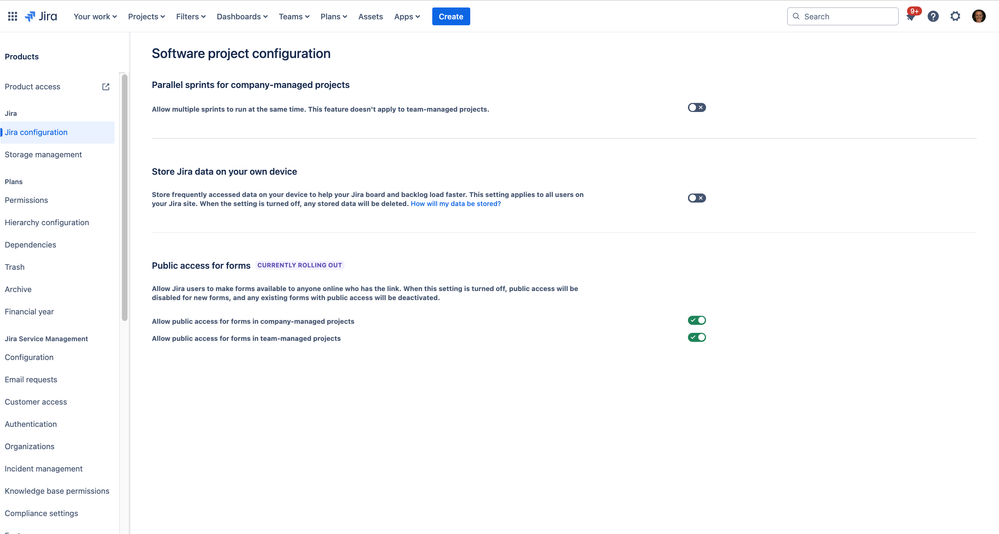The image size is (999, 534).
Task: Click the Jira logo
Action: (41, 17)
